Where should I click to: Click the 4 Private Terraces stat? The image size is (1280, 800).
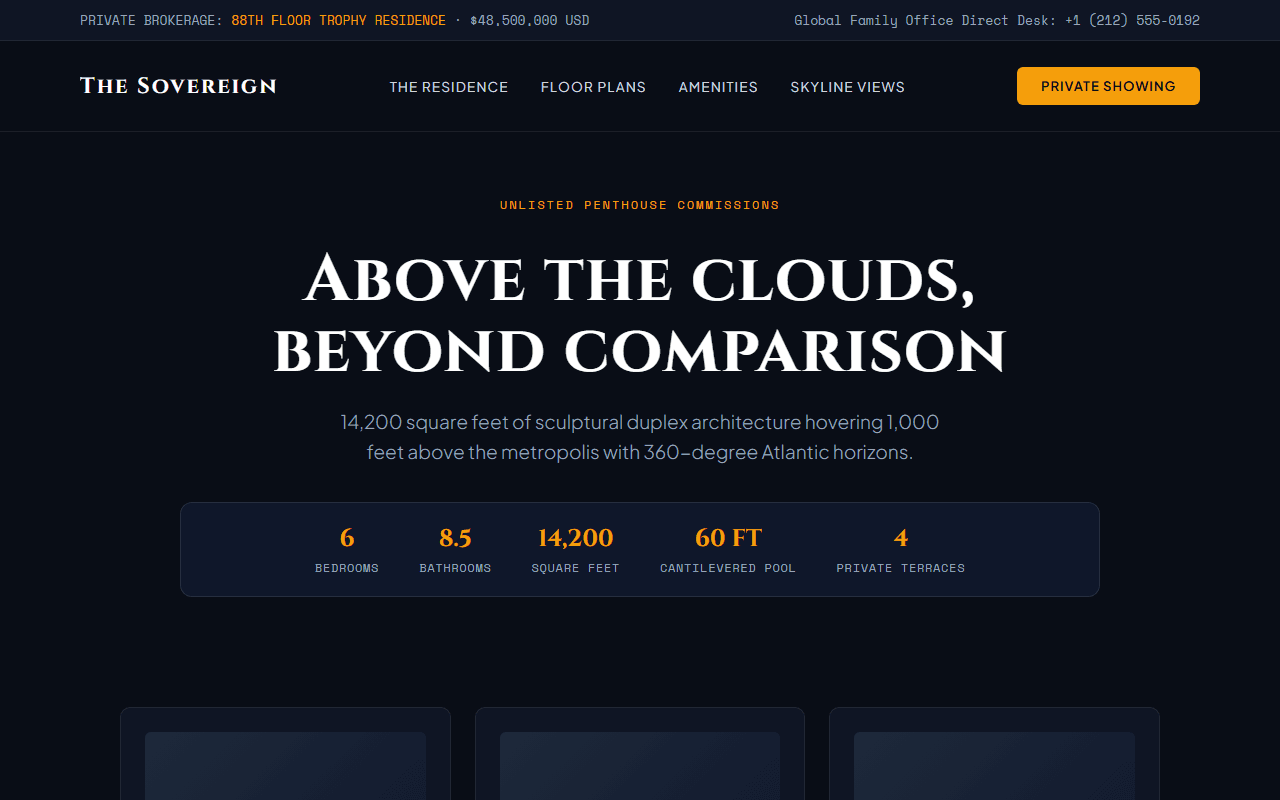901,550
